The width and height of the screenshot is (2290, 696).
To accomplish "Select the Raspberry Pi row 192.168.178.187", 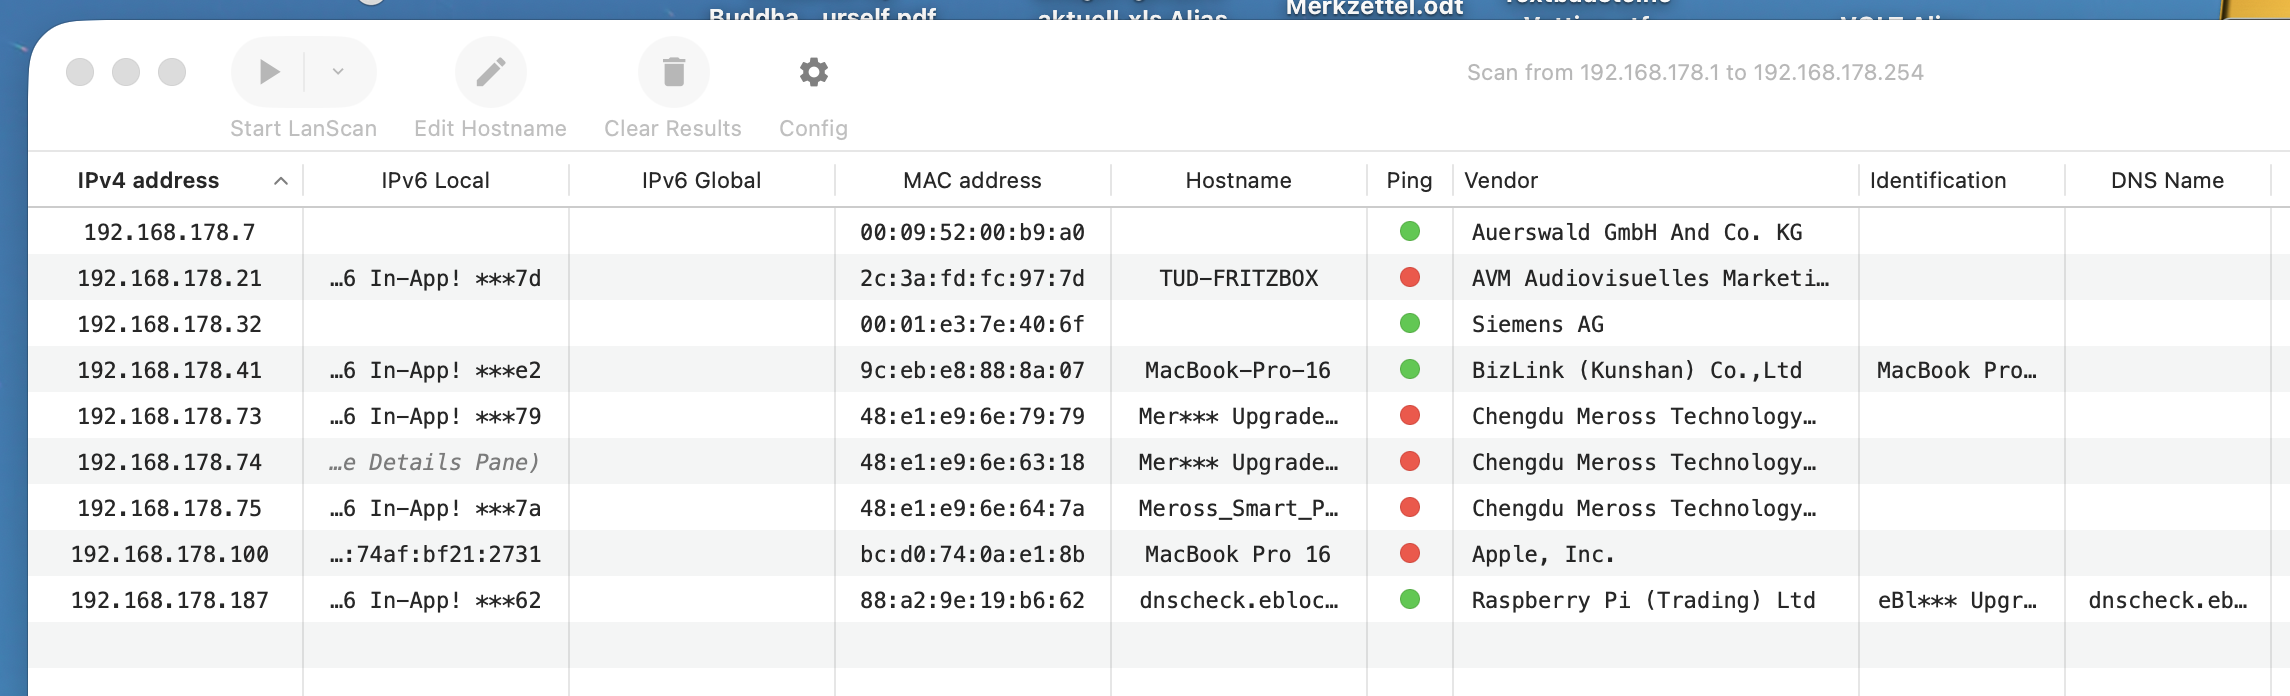I will click(x=170, y=601).
